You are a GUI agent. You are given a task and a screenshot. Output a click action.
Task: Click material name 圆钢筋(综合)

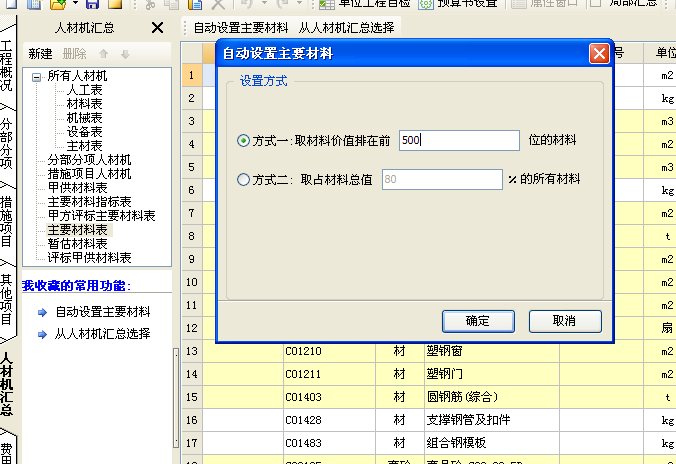point(462,397)
